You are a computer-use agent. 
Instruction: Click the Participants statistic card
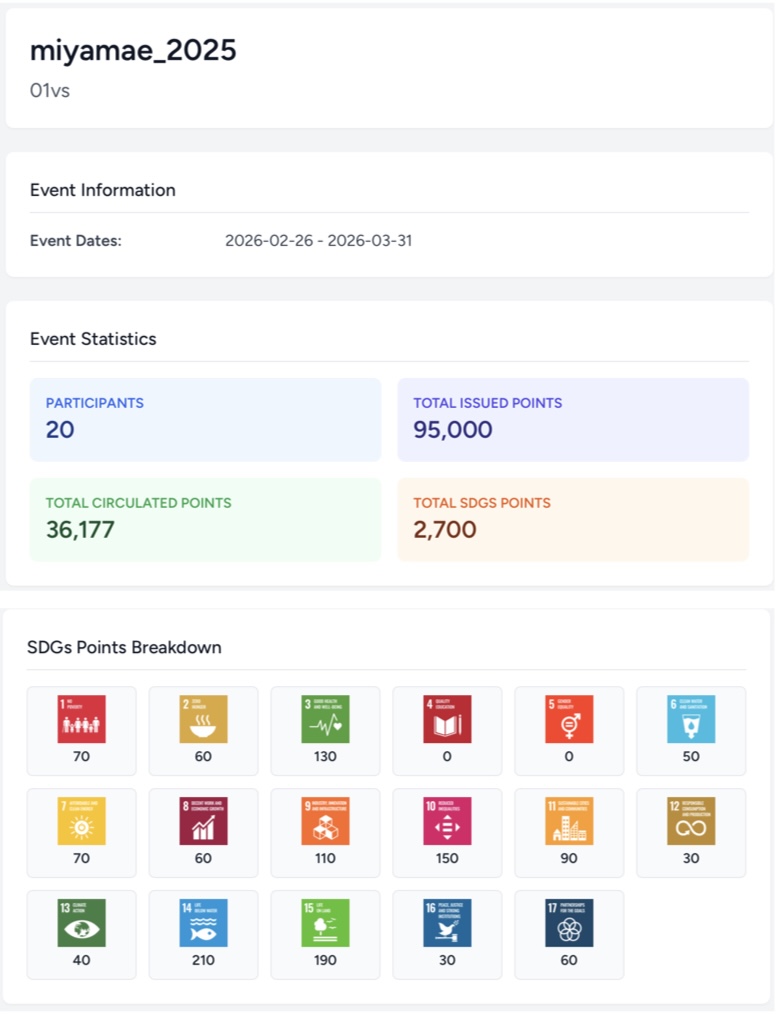[205, 419]
